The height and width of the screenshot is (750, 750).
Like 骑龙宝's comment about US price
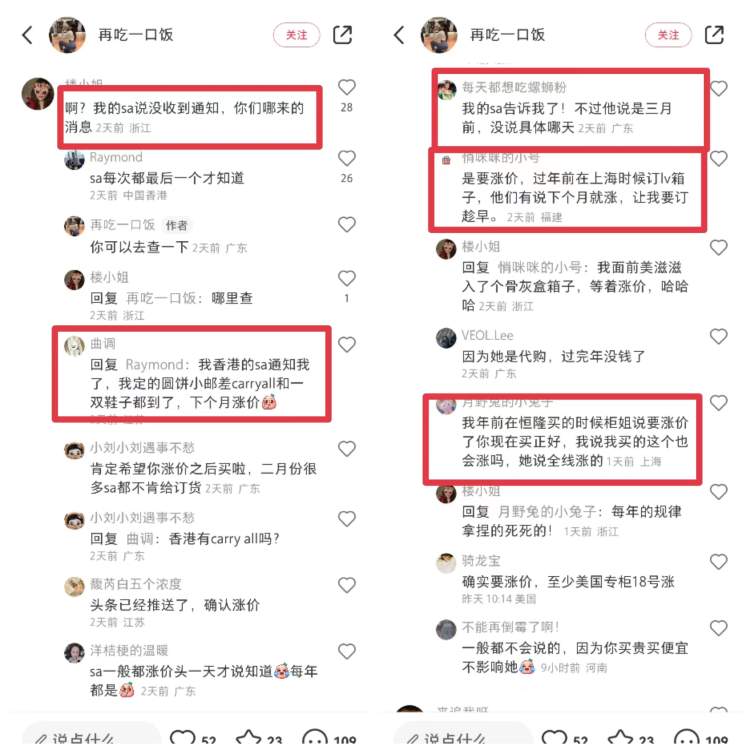(x=718, y=562)
